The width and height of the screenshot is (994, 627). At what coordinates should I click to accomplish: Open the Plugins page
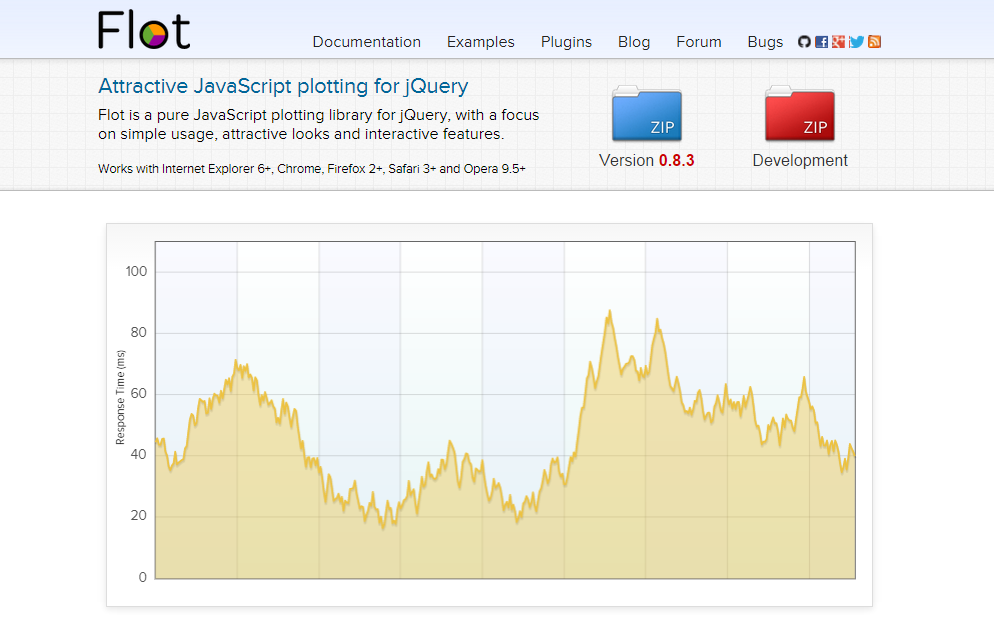tap(566, 42)
